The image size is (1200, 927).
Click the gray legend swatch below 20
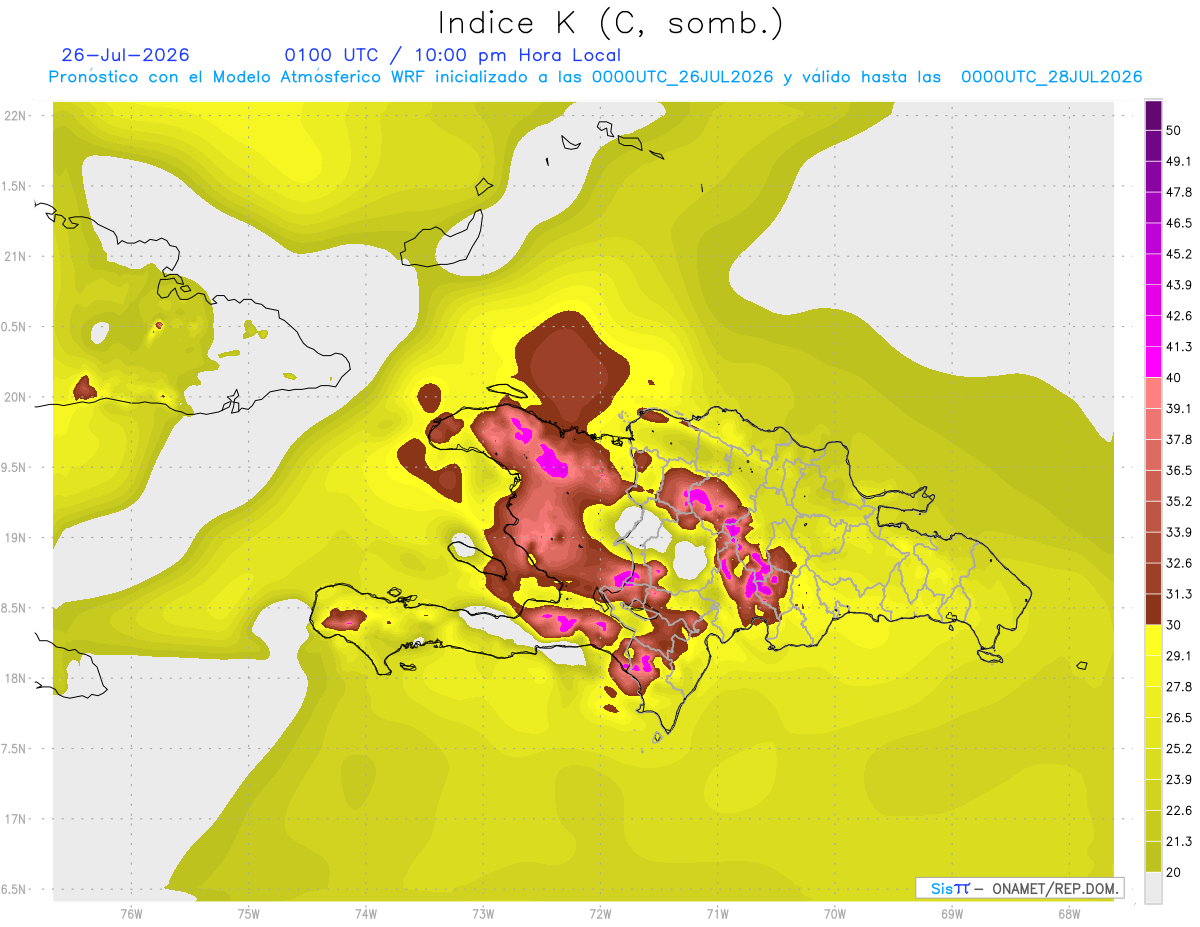pyautogui.click(x=1154, y=888)
